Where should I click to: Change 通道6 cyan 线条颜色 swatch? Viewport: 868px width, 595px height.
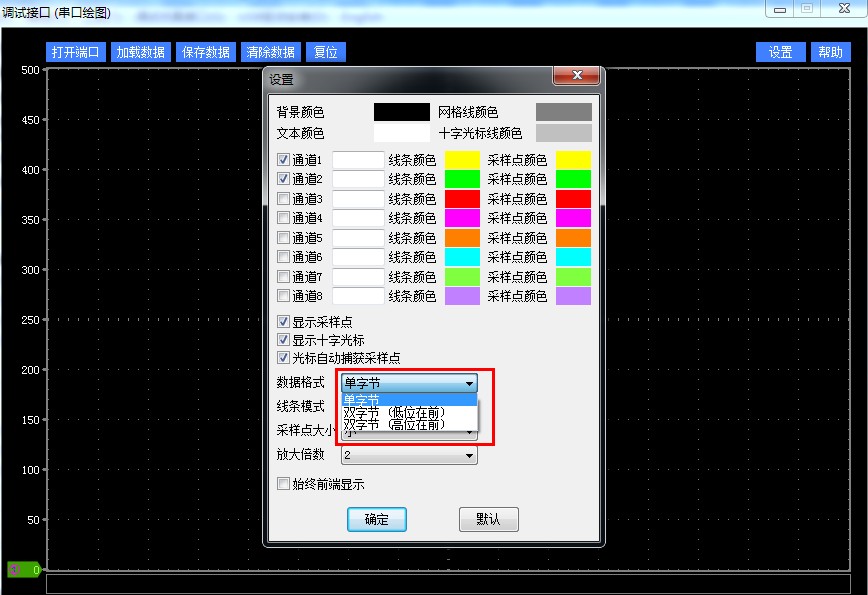462,257
